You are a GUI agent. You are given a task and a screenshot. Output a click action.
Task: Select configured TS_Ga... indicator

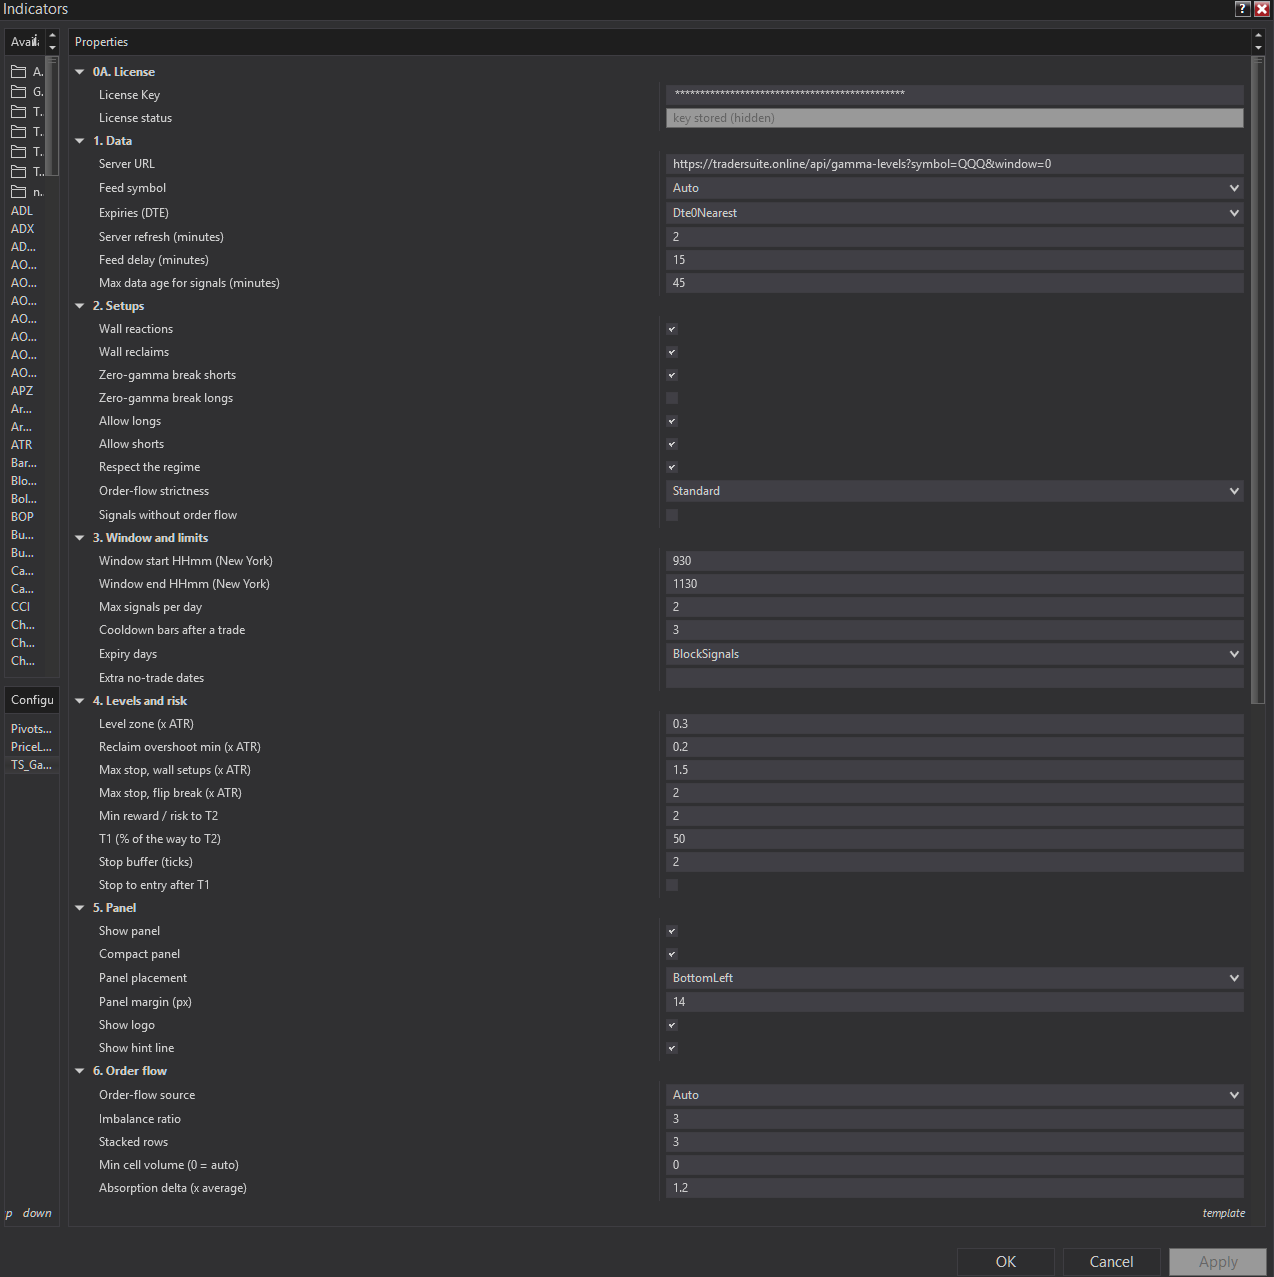31,765
